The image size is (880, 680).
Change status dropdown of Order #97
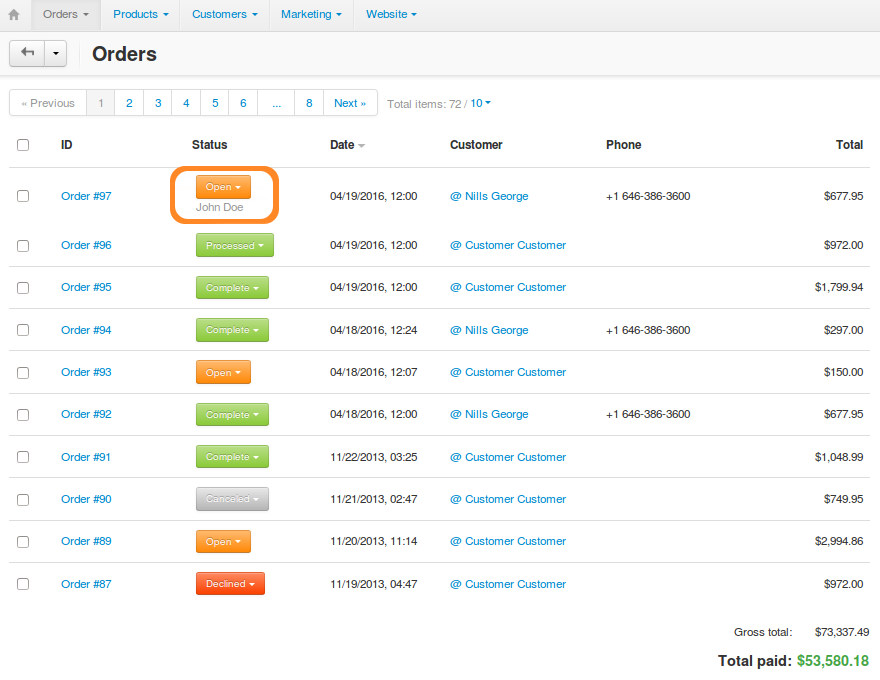point(223,187)
